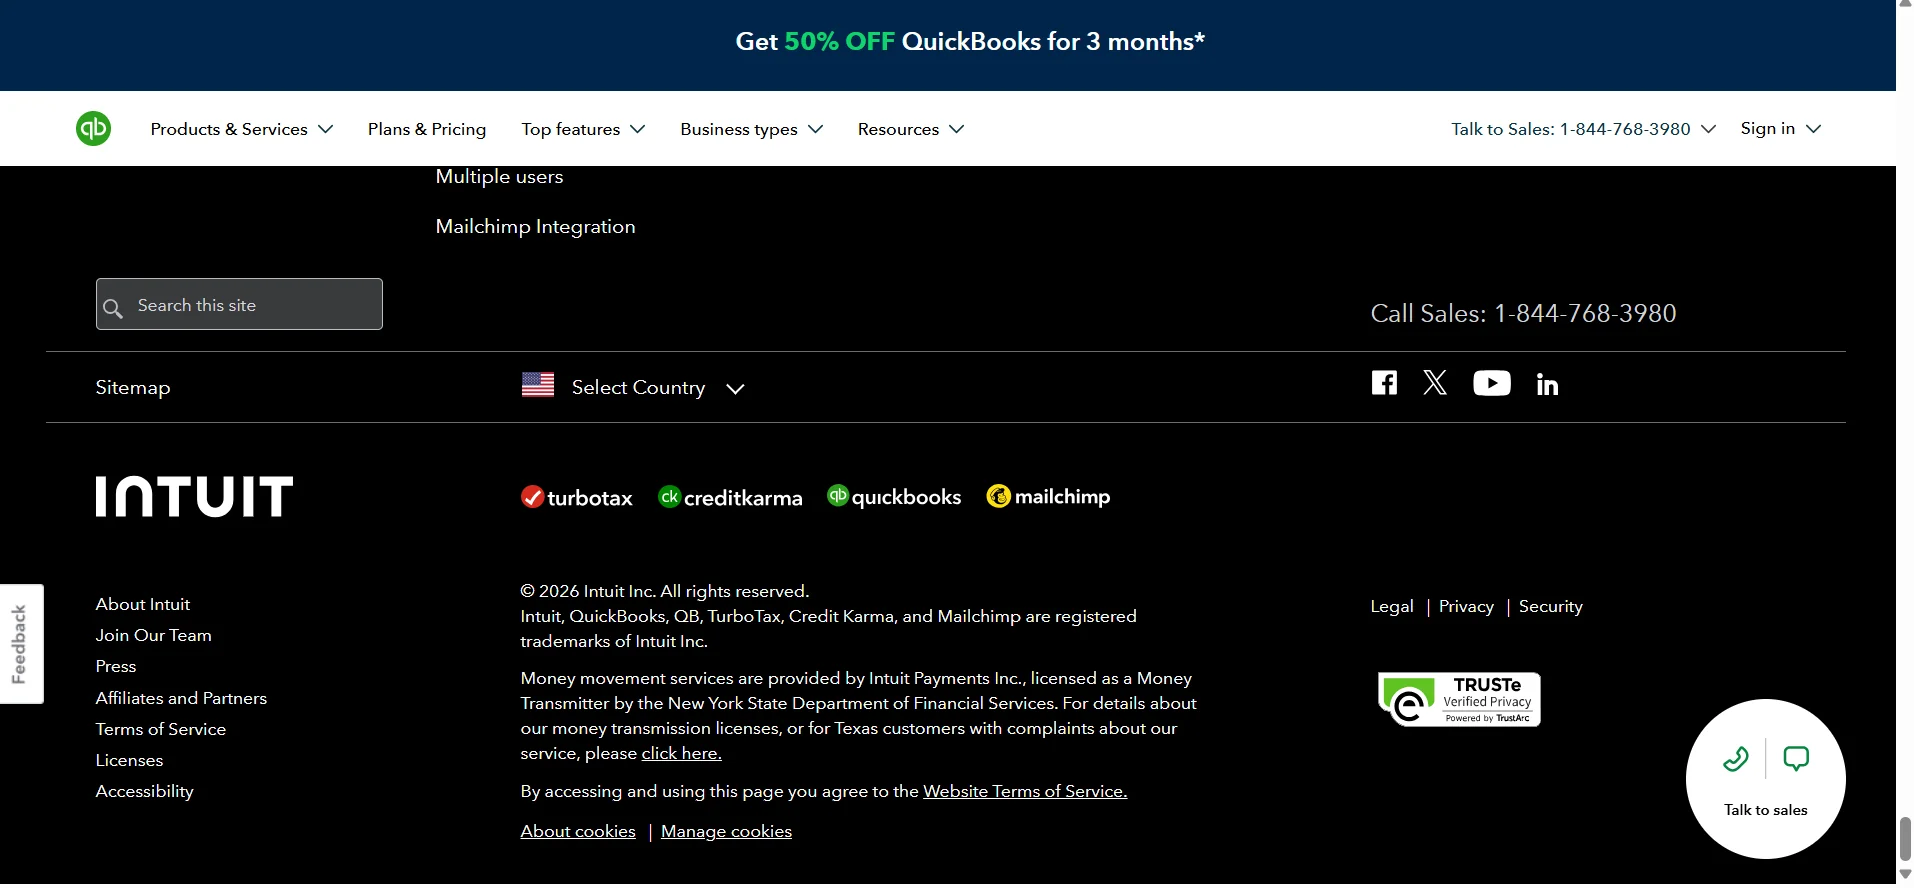Click the QuickBooks logo in the navbar
The width and height of the screenshot is (1914, 888).
(x=93, y=129)
